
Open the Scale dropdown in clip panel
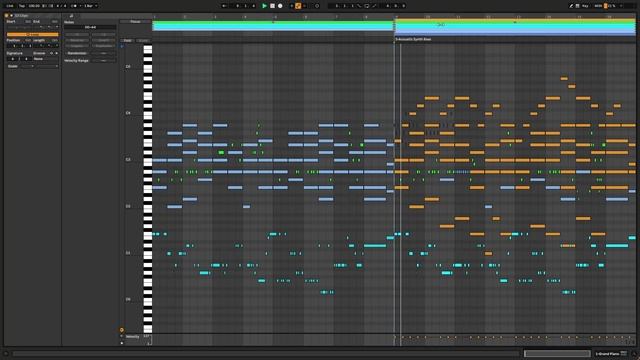[45, 66]
